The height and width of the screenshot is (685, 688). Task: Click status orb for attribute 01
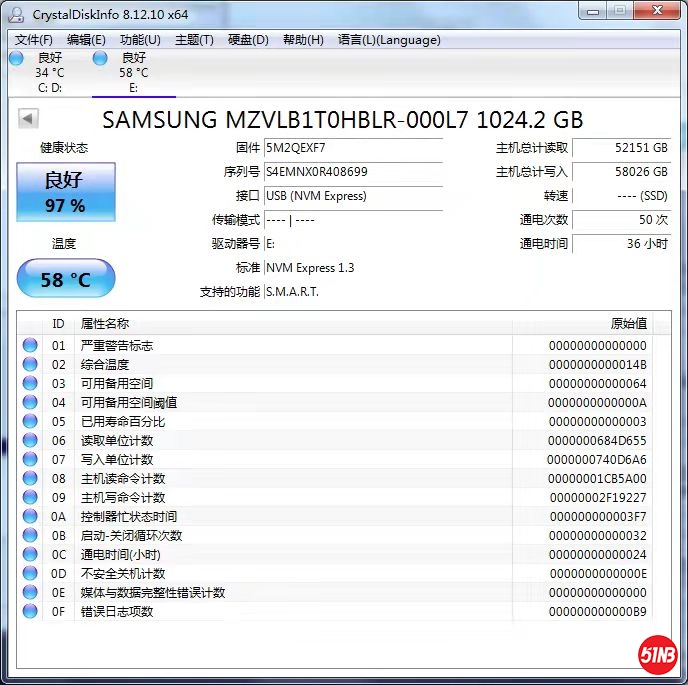(30, 346)
